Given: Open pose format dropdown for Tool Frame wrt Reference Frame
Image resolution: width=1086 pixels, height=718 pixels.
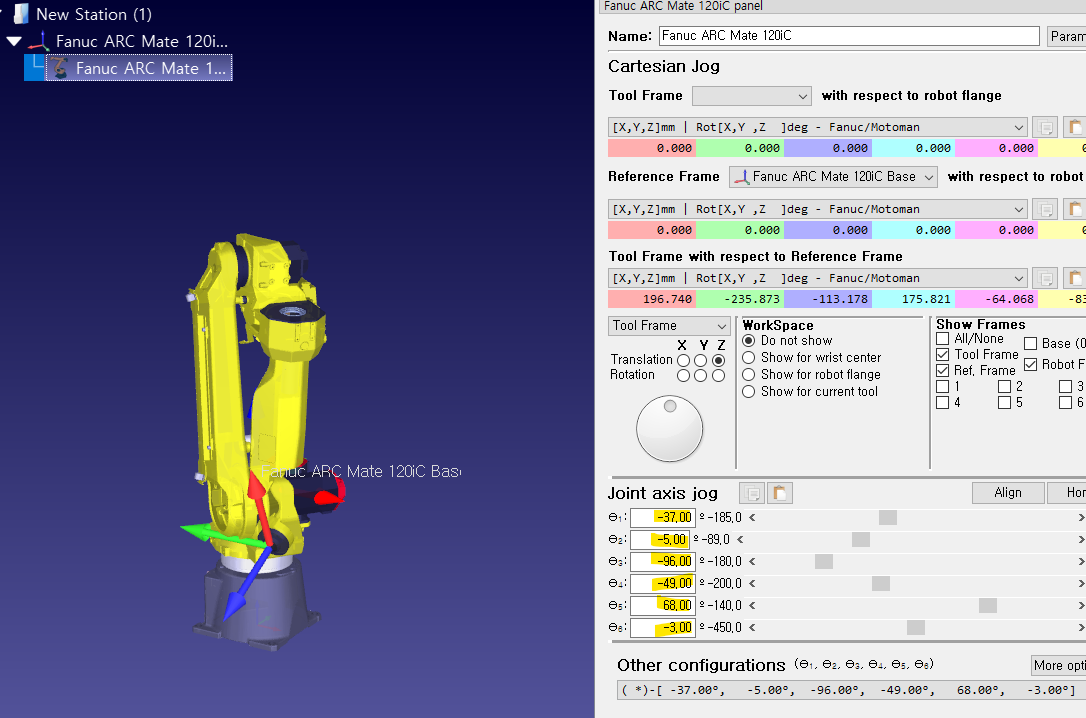Looking at the screenshot, I should click(818, 278).
